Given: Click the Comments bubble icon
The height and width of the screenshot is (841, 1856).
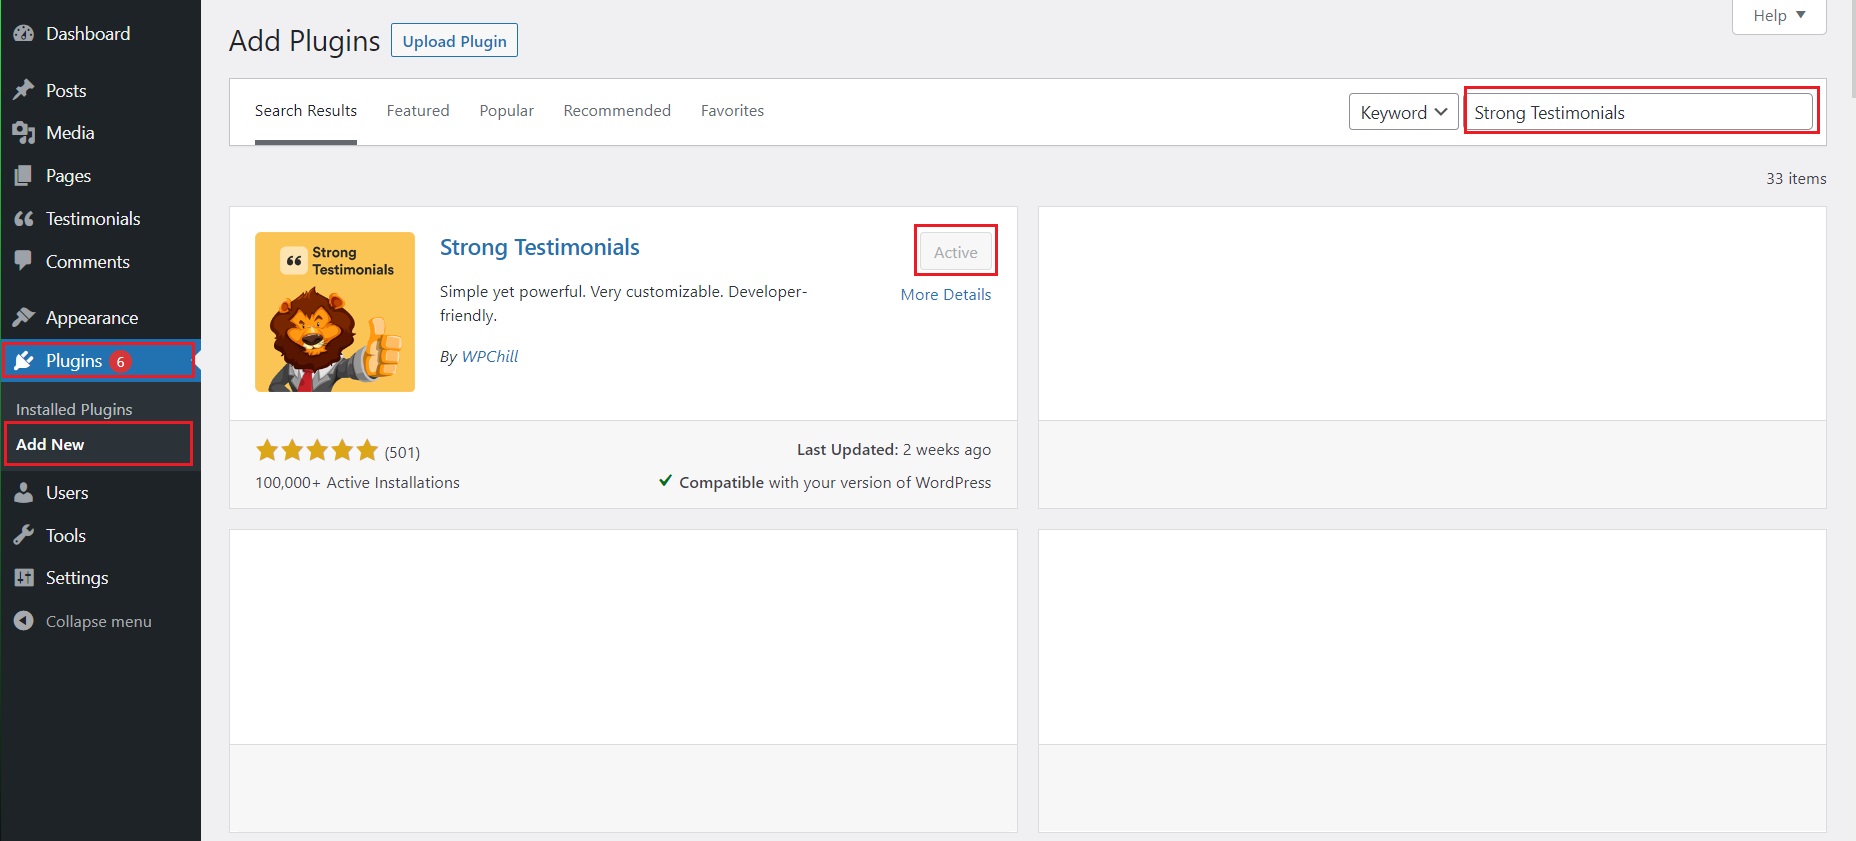Looking at the screenshot, I should click(24, 261).
